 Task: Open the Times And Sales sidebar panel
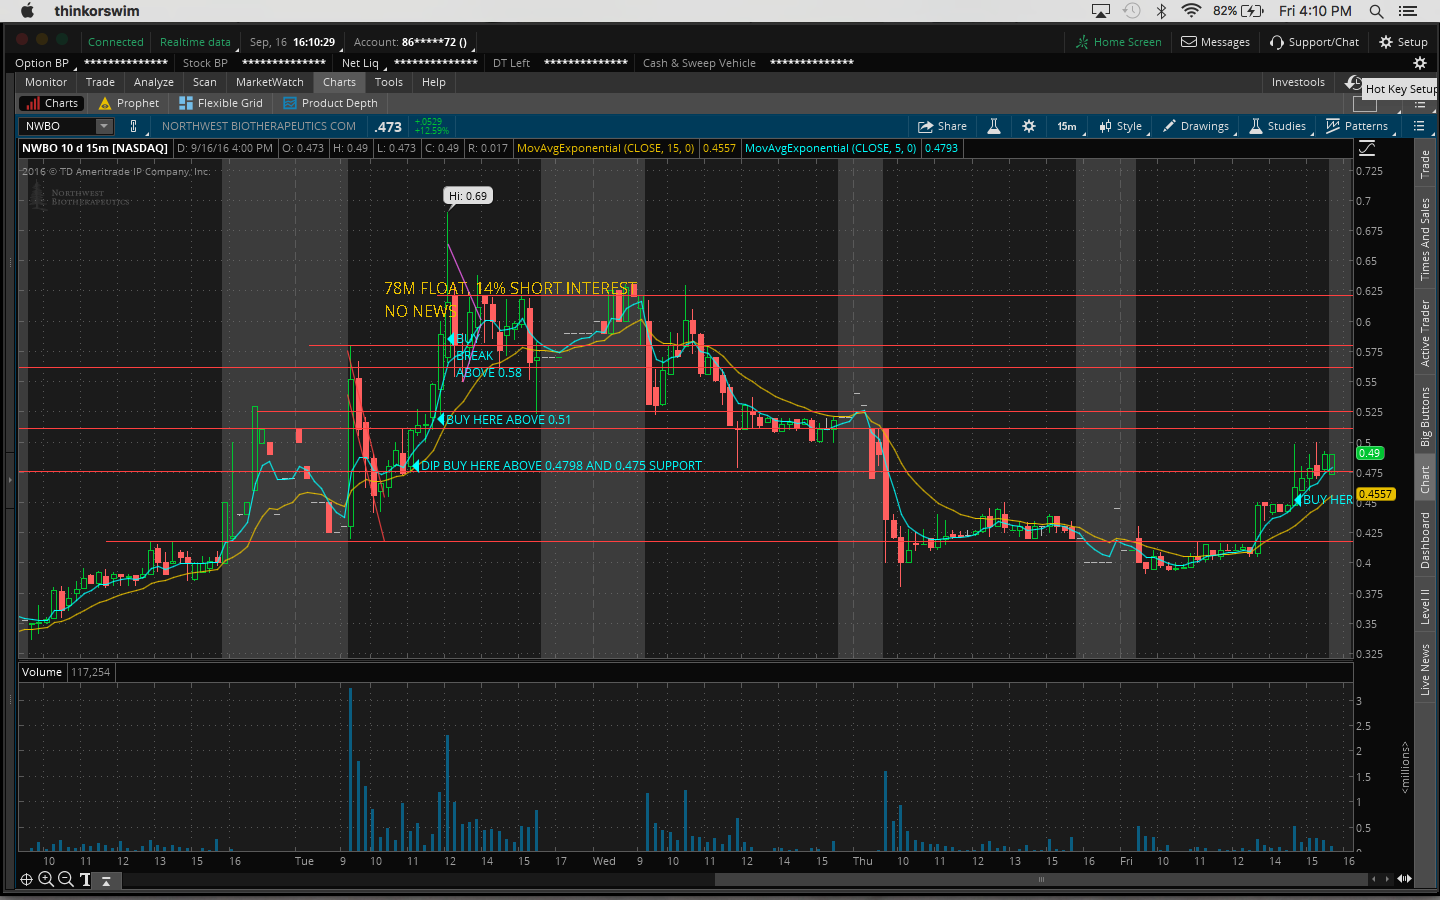[1425, 239]
